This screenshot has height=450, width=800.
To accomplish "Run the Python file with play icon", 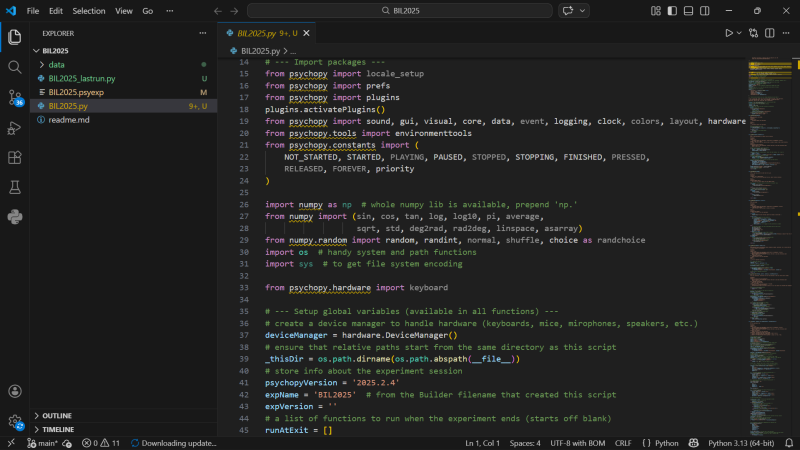I will click(729, 33).
